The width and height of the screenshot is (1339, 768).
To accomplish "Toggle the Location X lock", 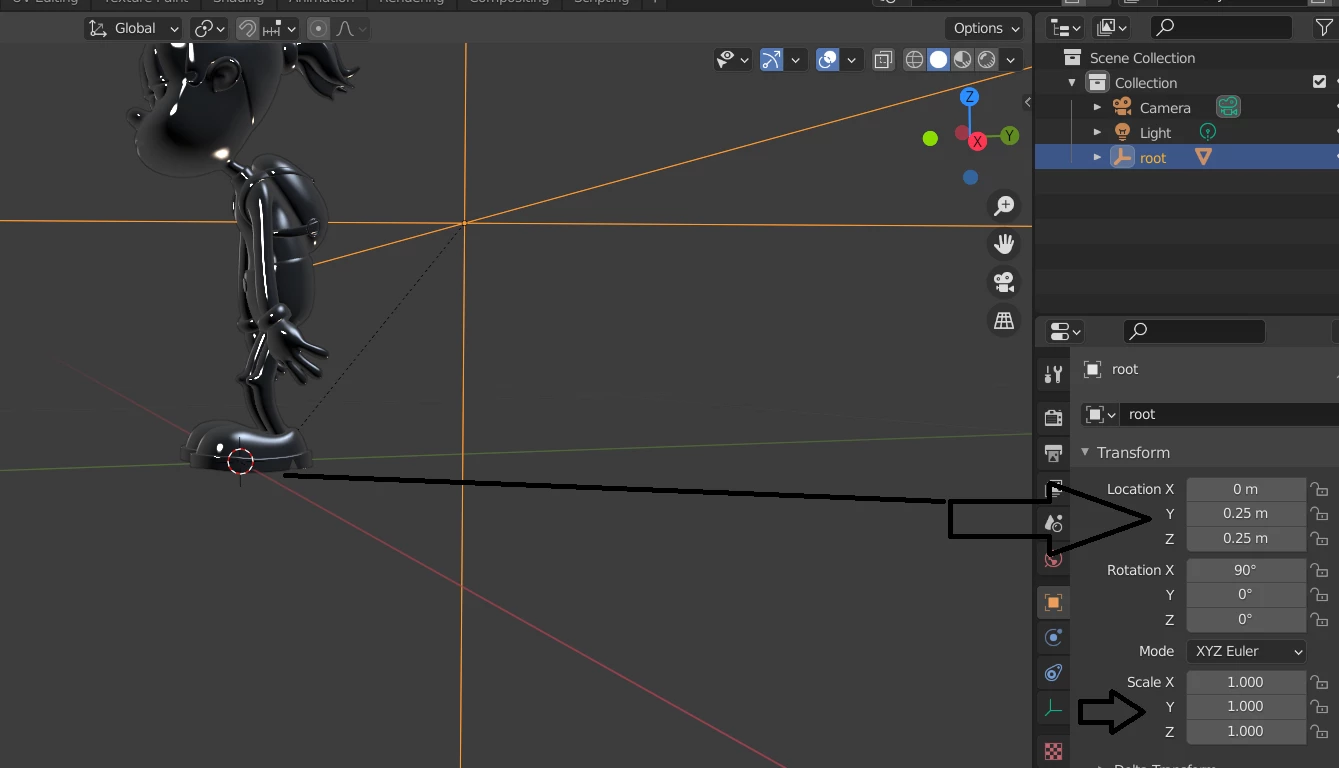I will [1320, 489].
